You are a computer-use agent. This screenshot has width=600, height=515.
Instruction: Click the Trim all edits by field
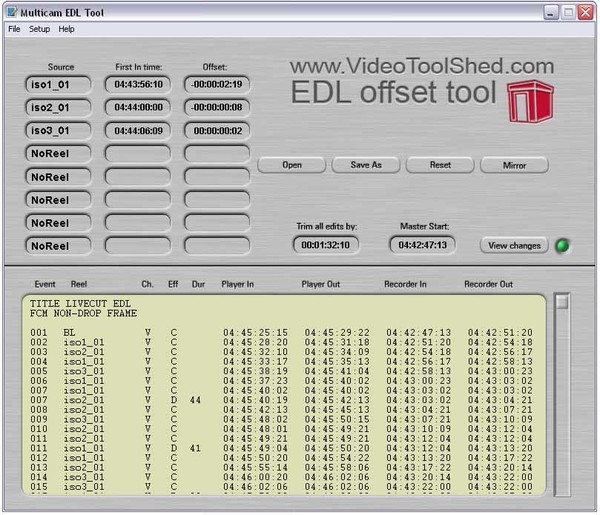point(326,245)
